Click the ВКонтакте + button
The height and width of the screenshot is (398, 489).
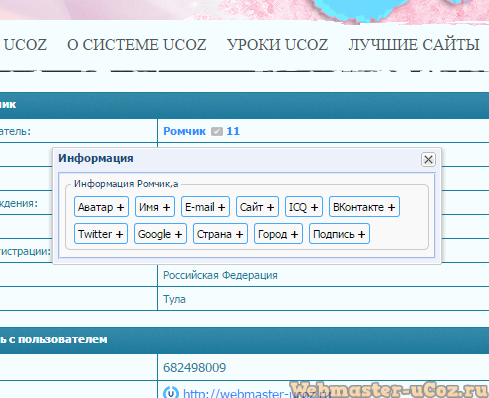coord(364,207)
